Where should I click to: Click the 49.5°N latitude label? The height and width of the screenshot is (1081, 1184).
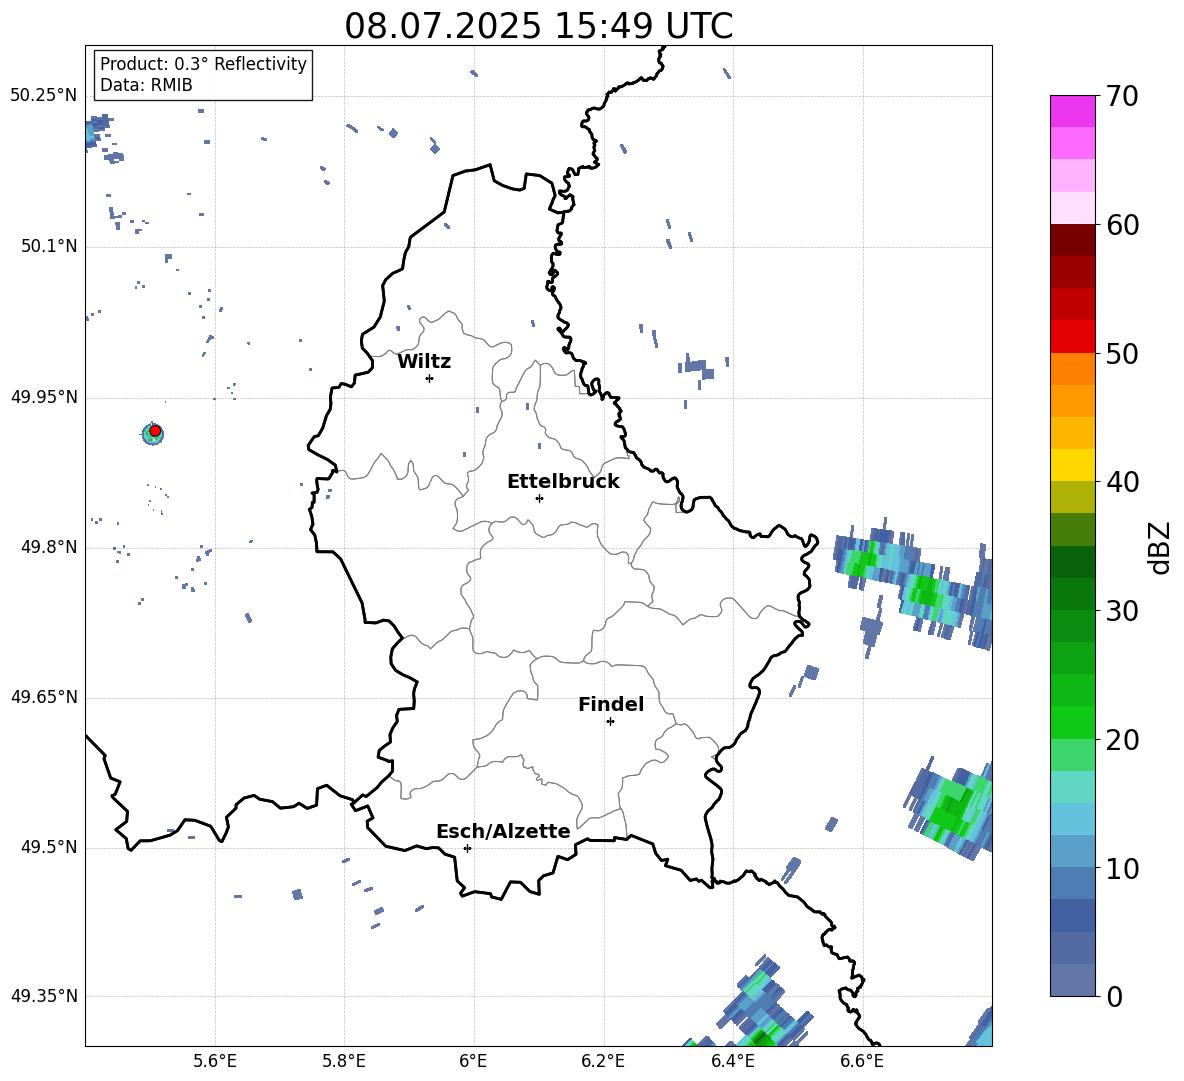click(49, 847)
